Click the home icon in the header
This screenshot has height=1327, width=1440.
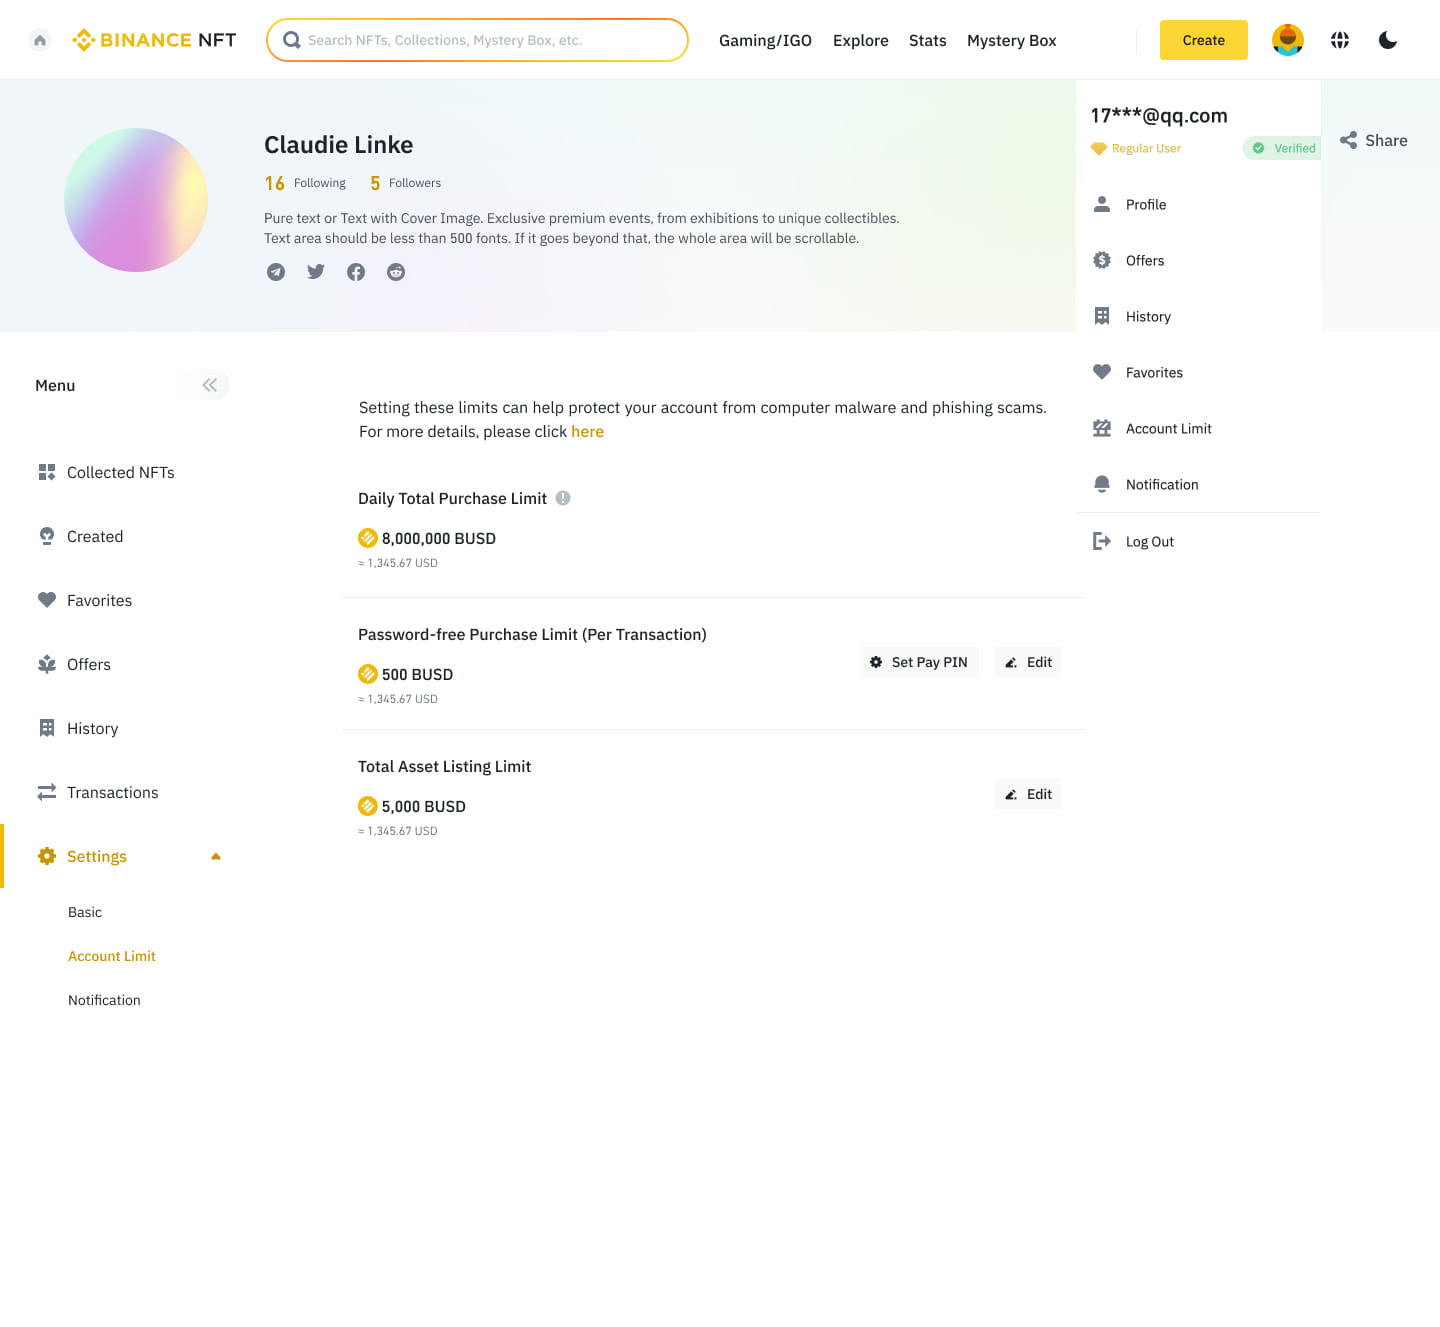tap(40, 40)
